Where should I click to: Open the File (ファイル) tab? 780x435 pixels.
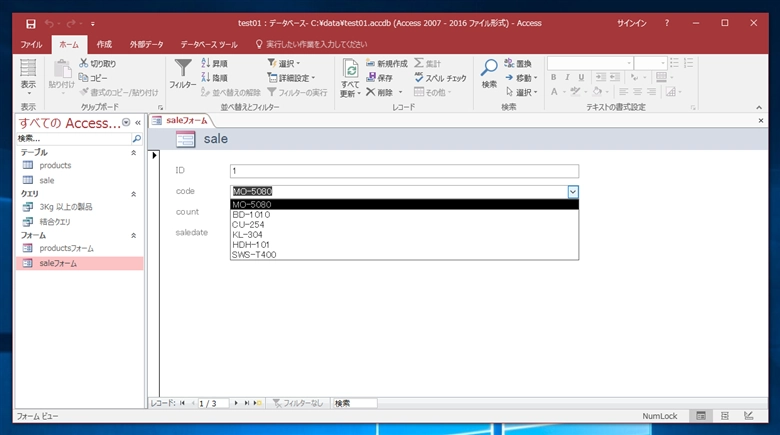click(x=31, y=44)
